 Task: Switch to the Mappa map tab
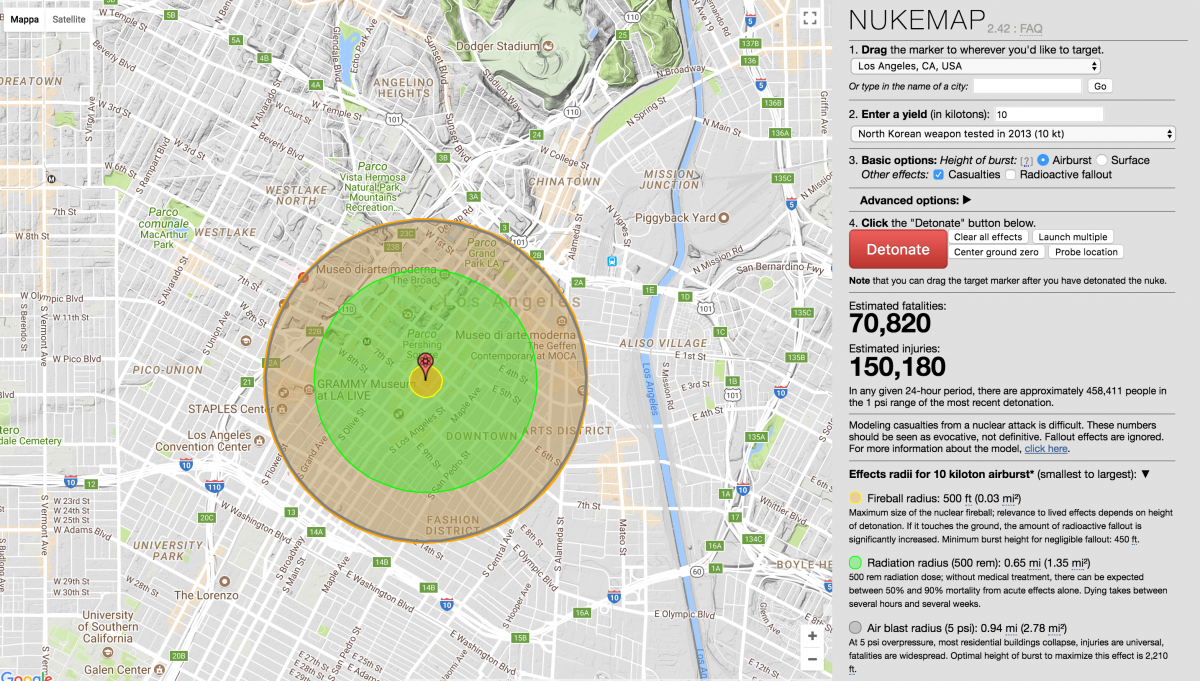tap(24, 19)
